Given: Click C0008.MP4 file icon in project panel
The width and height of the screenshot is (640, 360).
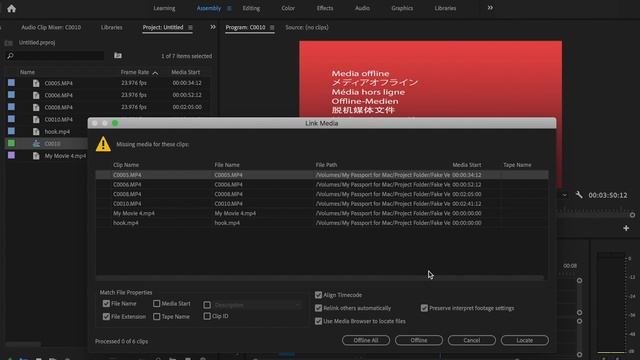Looking at the screenshot, I should (x=36, y=107).
